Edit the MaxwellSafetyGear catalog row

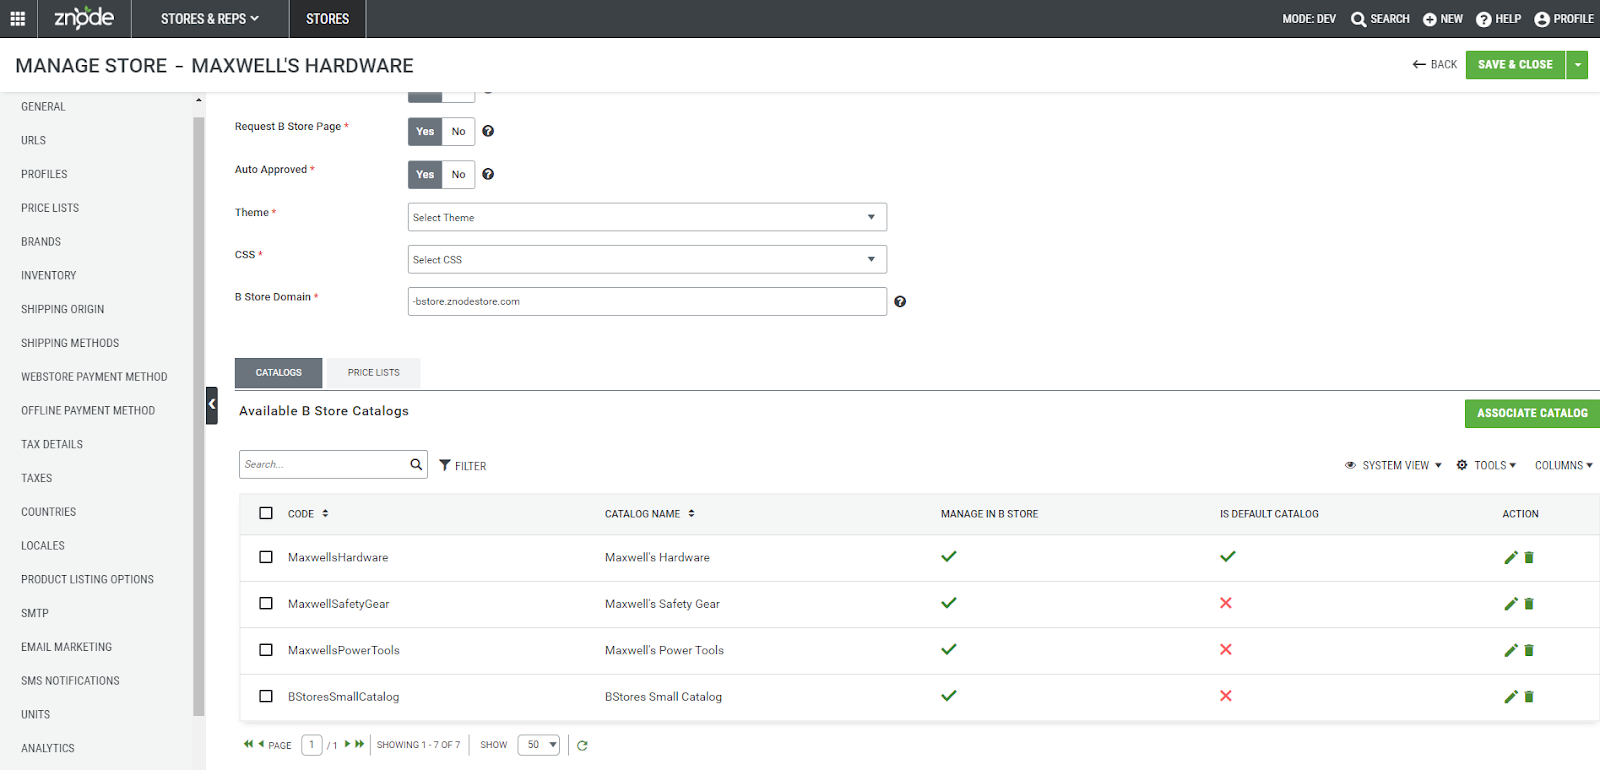point(1511,604)
